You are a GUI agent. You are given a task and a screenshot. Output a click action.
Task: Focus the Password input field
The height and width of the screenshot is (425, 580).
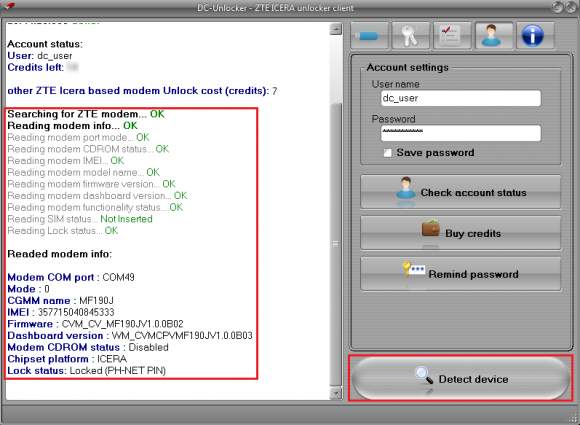tap(461, 133)
